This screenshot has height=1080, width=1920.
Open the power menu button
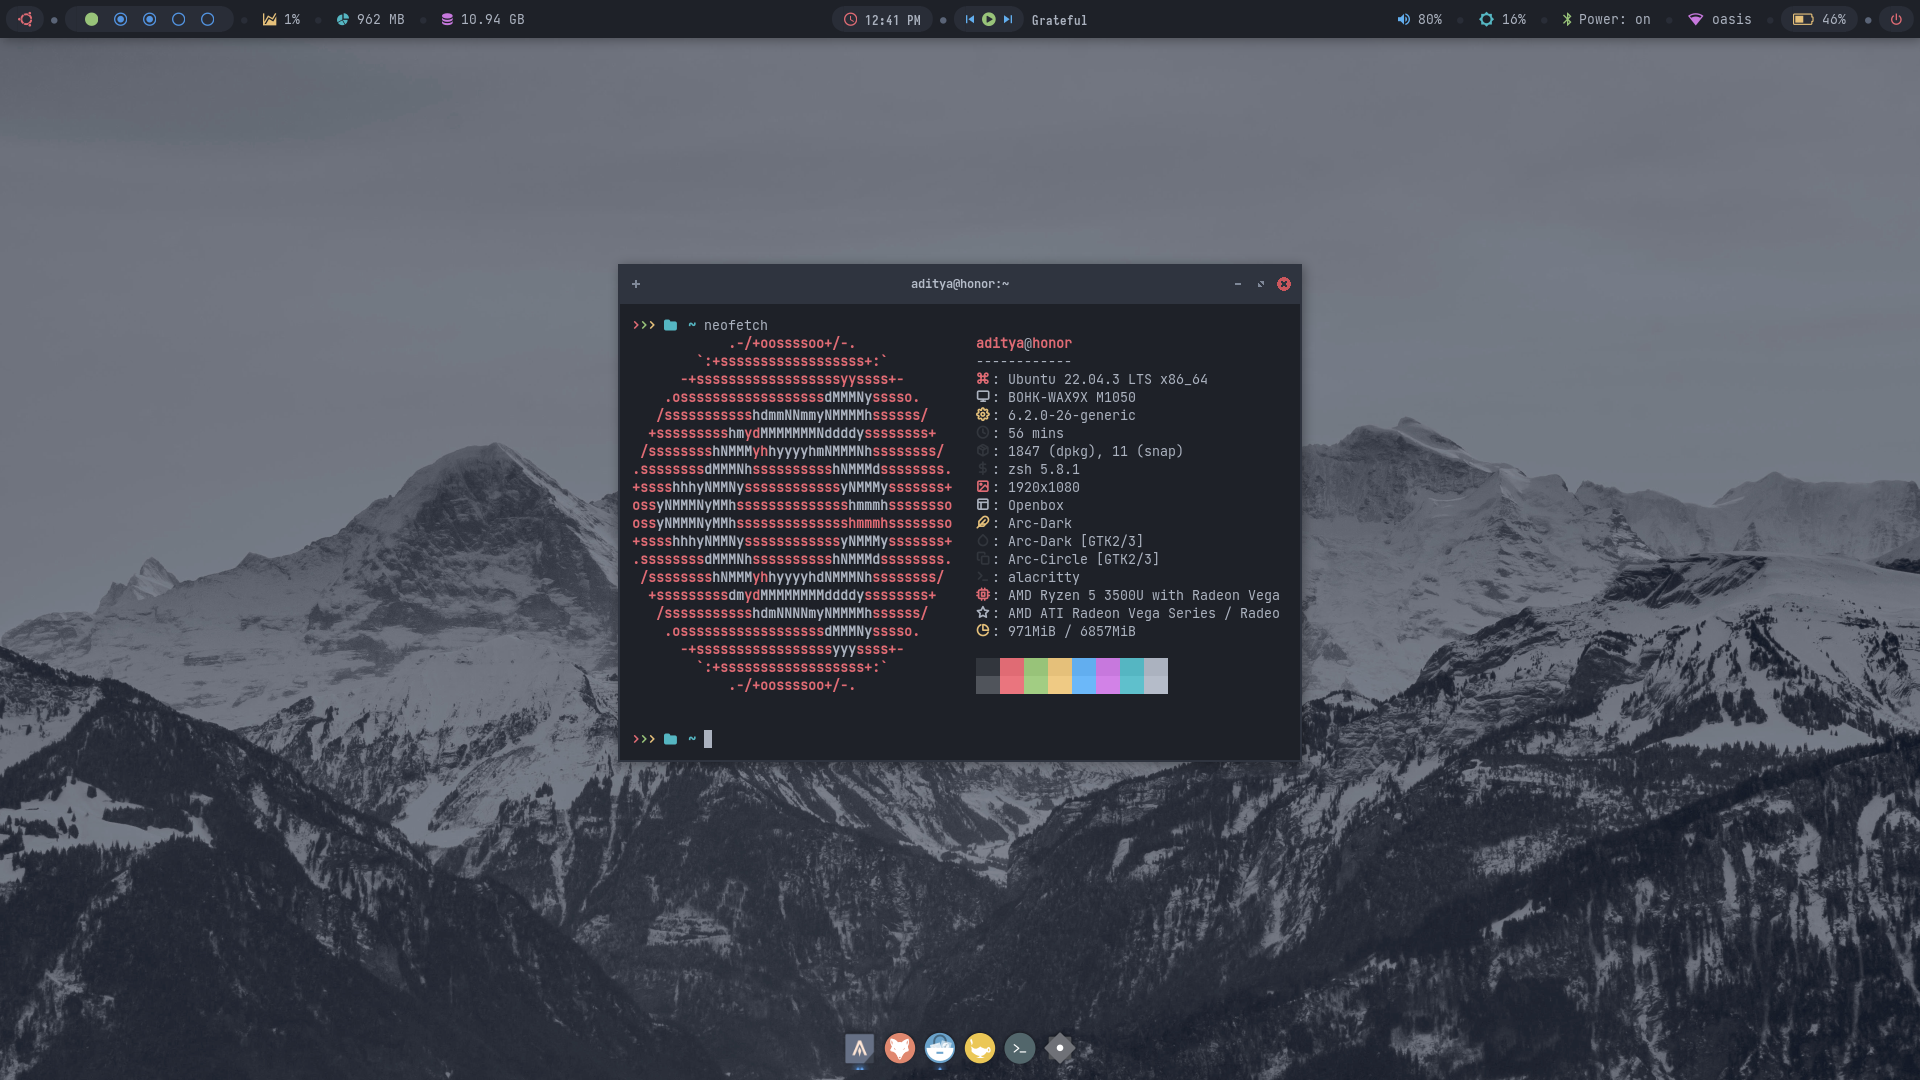tap(1895, 19)
